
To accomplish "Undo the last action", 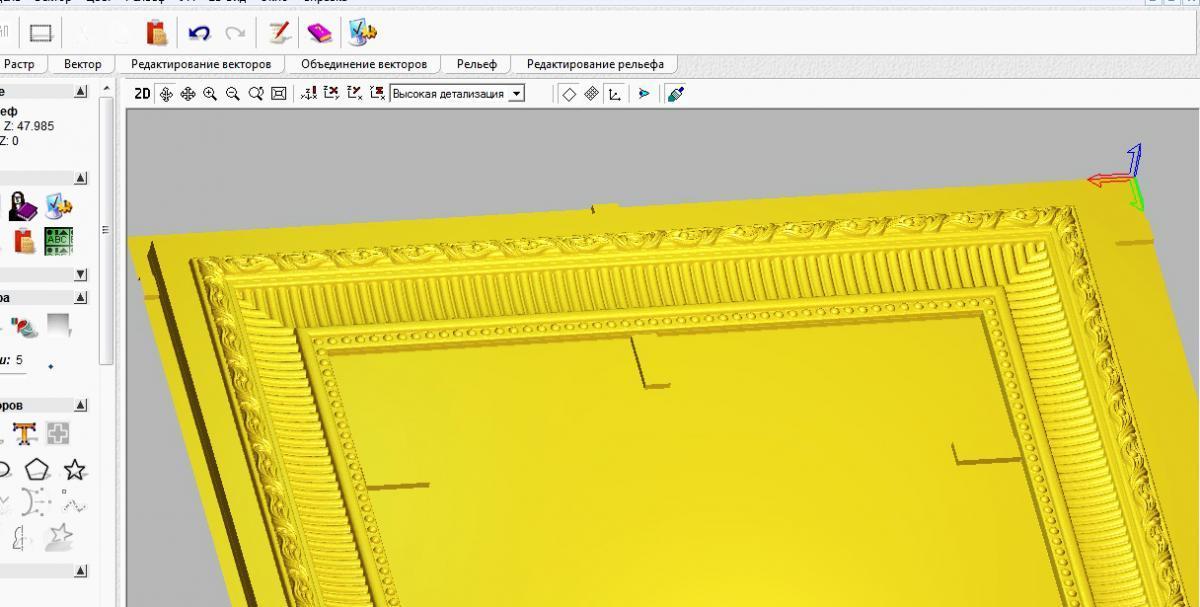I will (200, 33).
